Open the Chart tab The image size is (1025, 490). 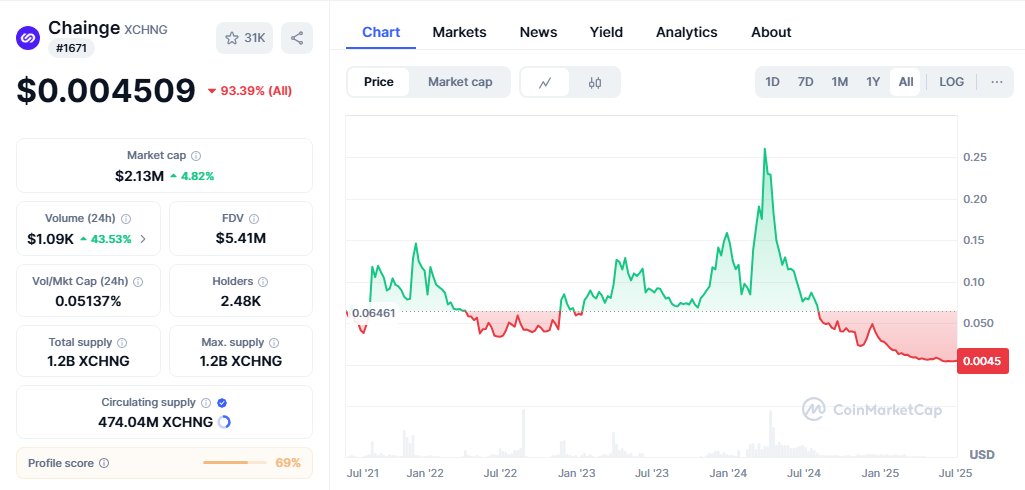(x=381, y=32)
